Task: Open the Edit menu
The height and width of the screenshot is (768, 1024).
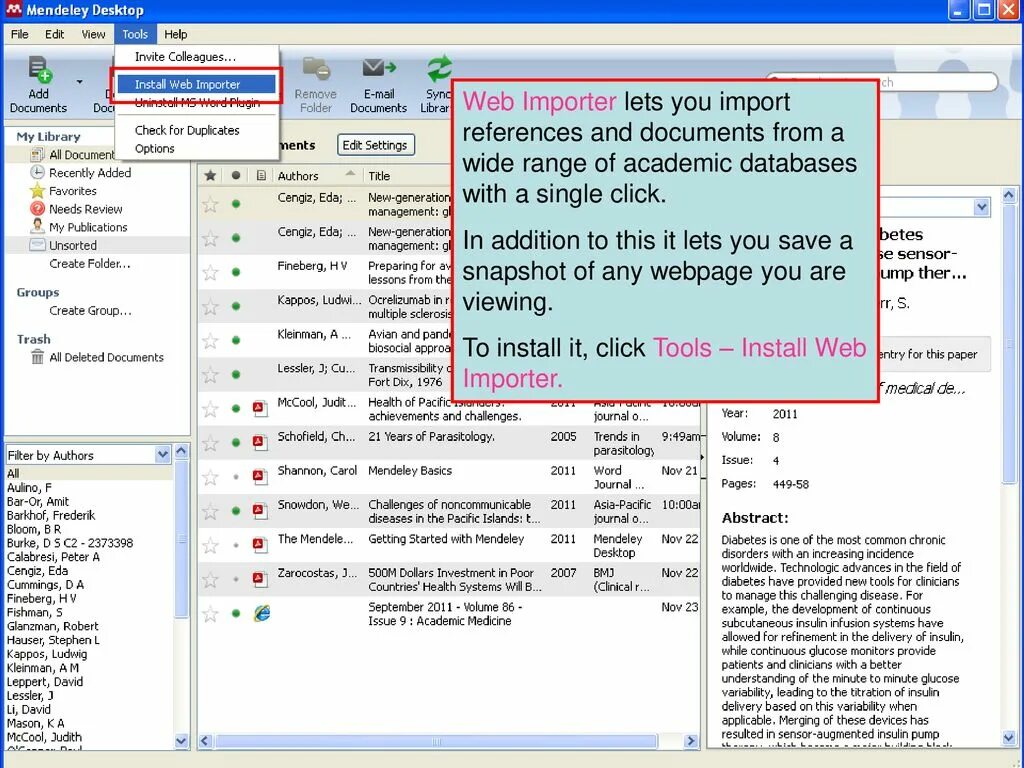Action: point(55,35)
